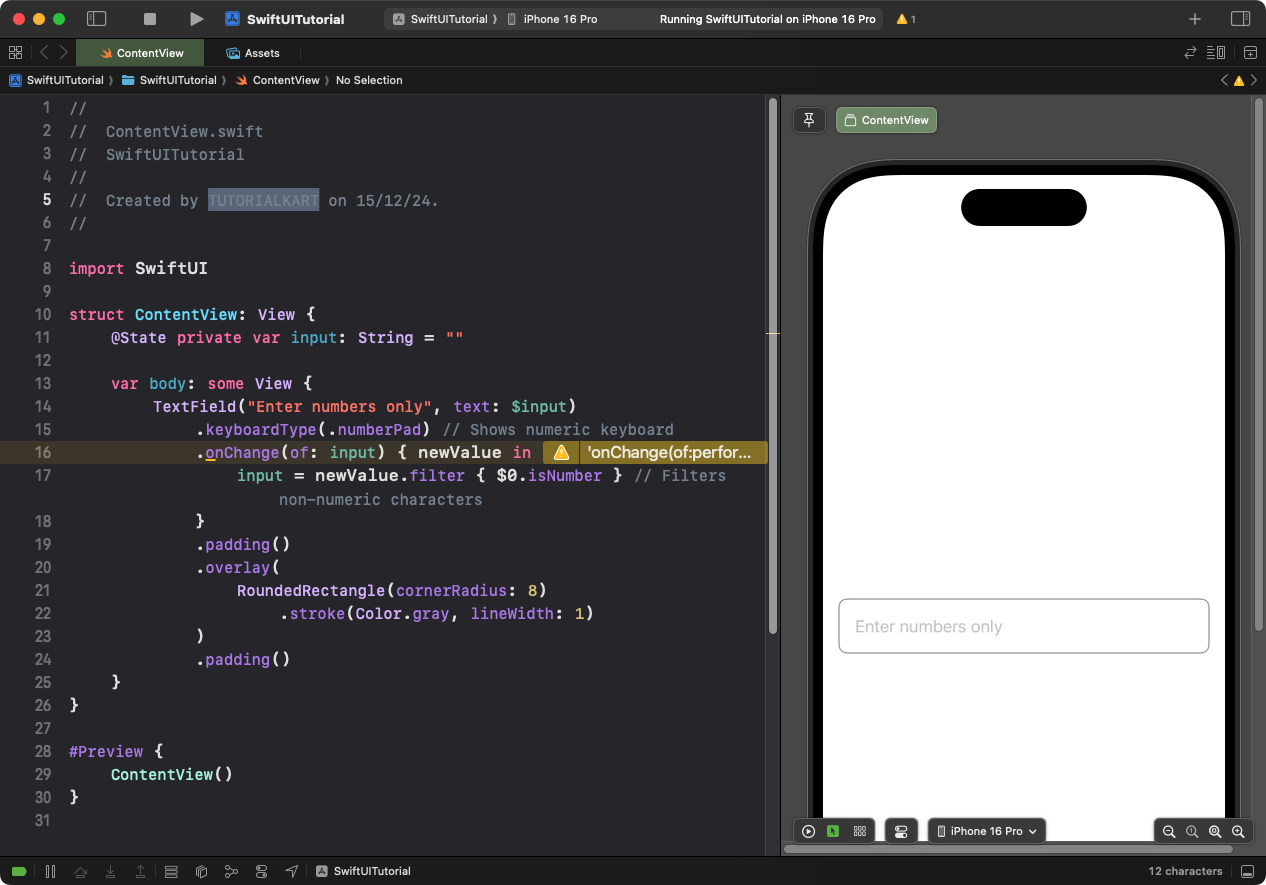Enable selectable preview mode
1266x885 pixels.
pos(833,831)
